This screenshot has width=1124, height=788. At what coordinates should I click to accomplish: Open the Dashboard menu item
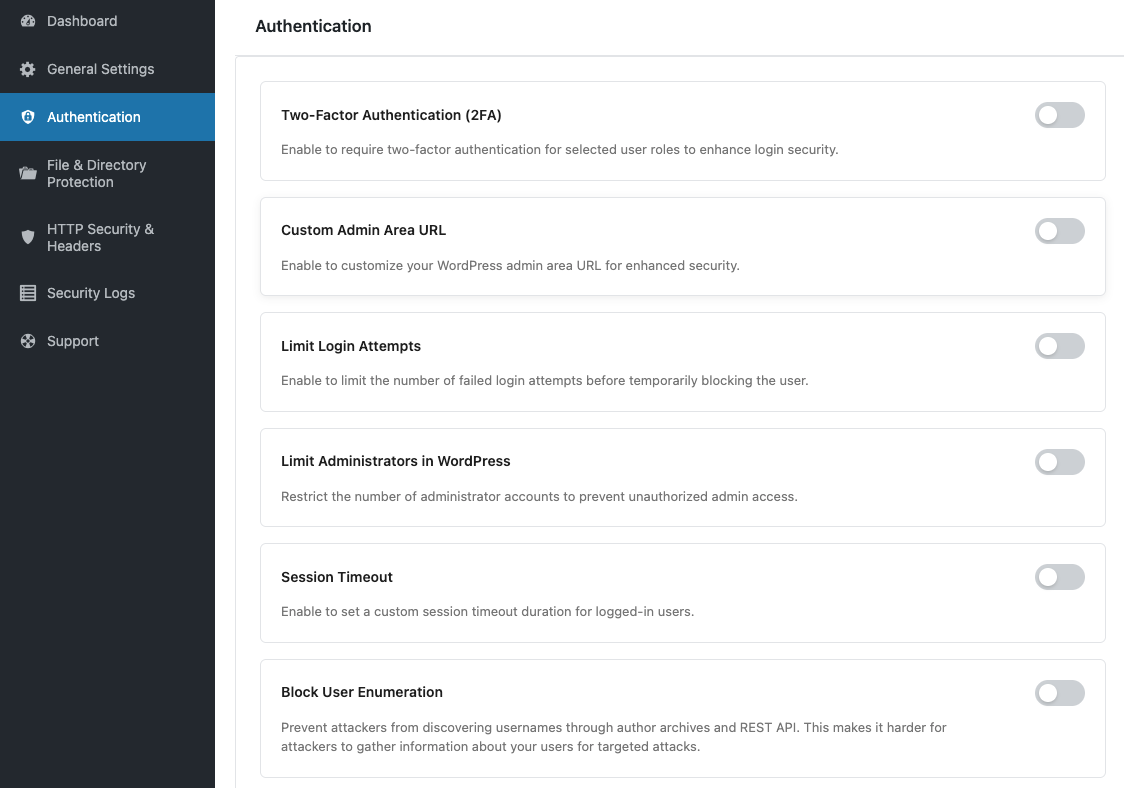[82, 21]
